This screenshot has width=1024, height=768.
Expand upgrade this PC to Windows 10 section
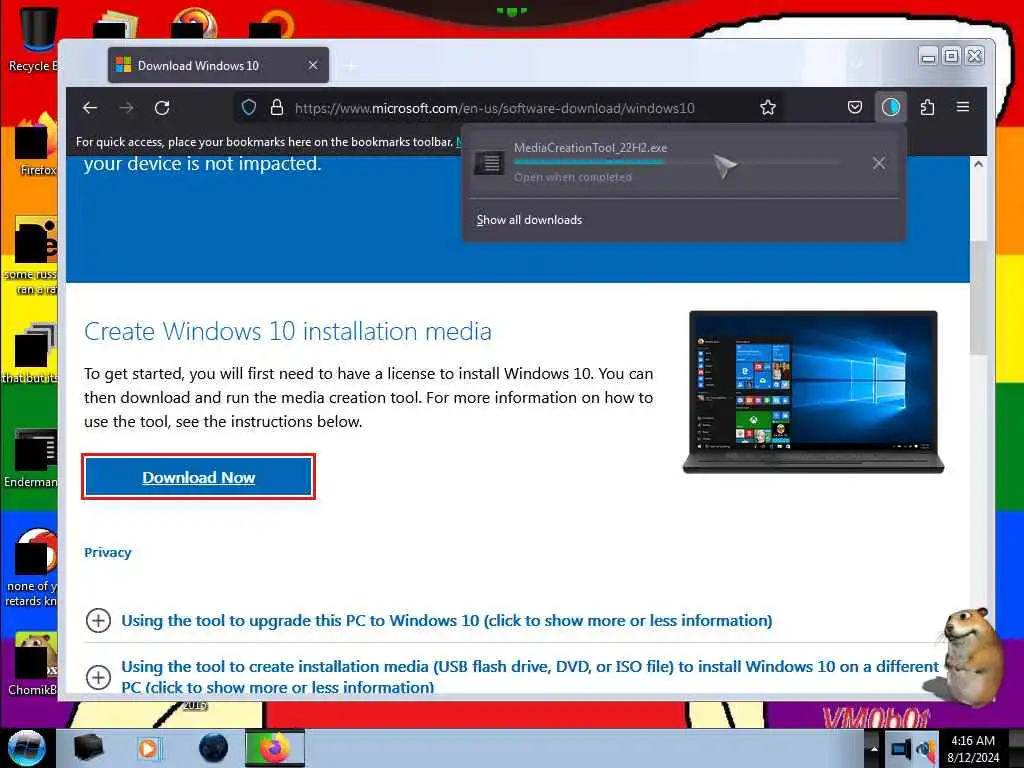tap(447, 620)
